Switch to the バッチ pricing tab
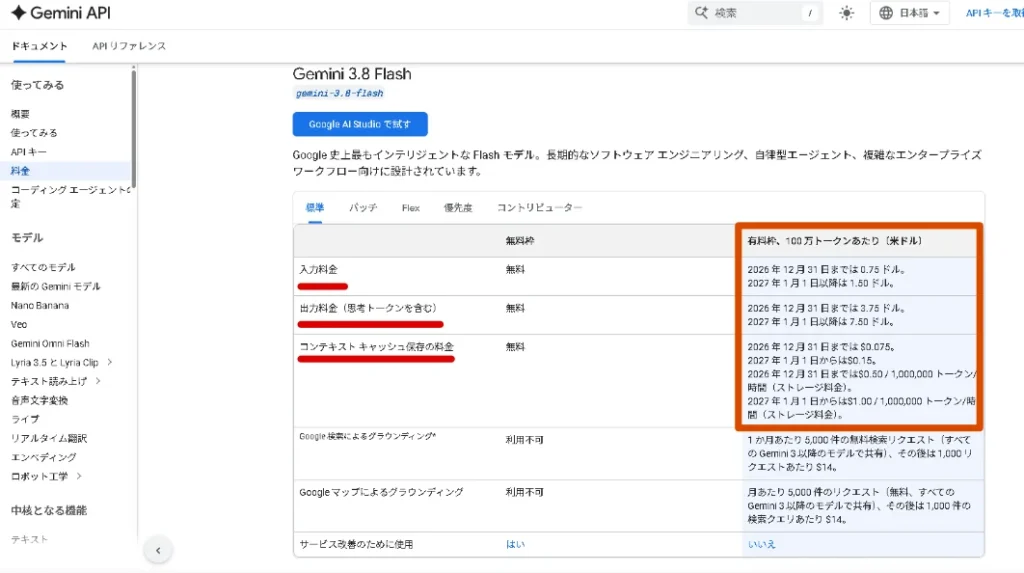Screen dimensions: 1024x573 pyautogui.click(x=363, y=208)
